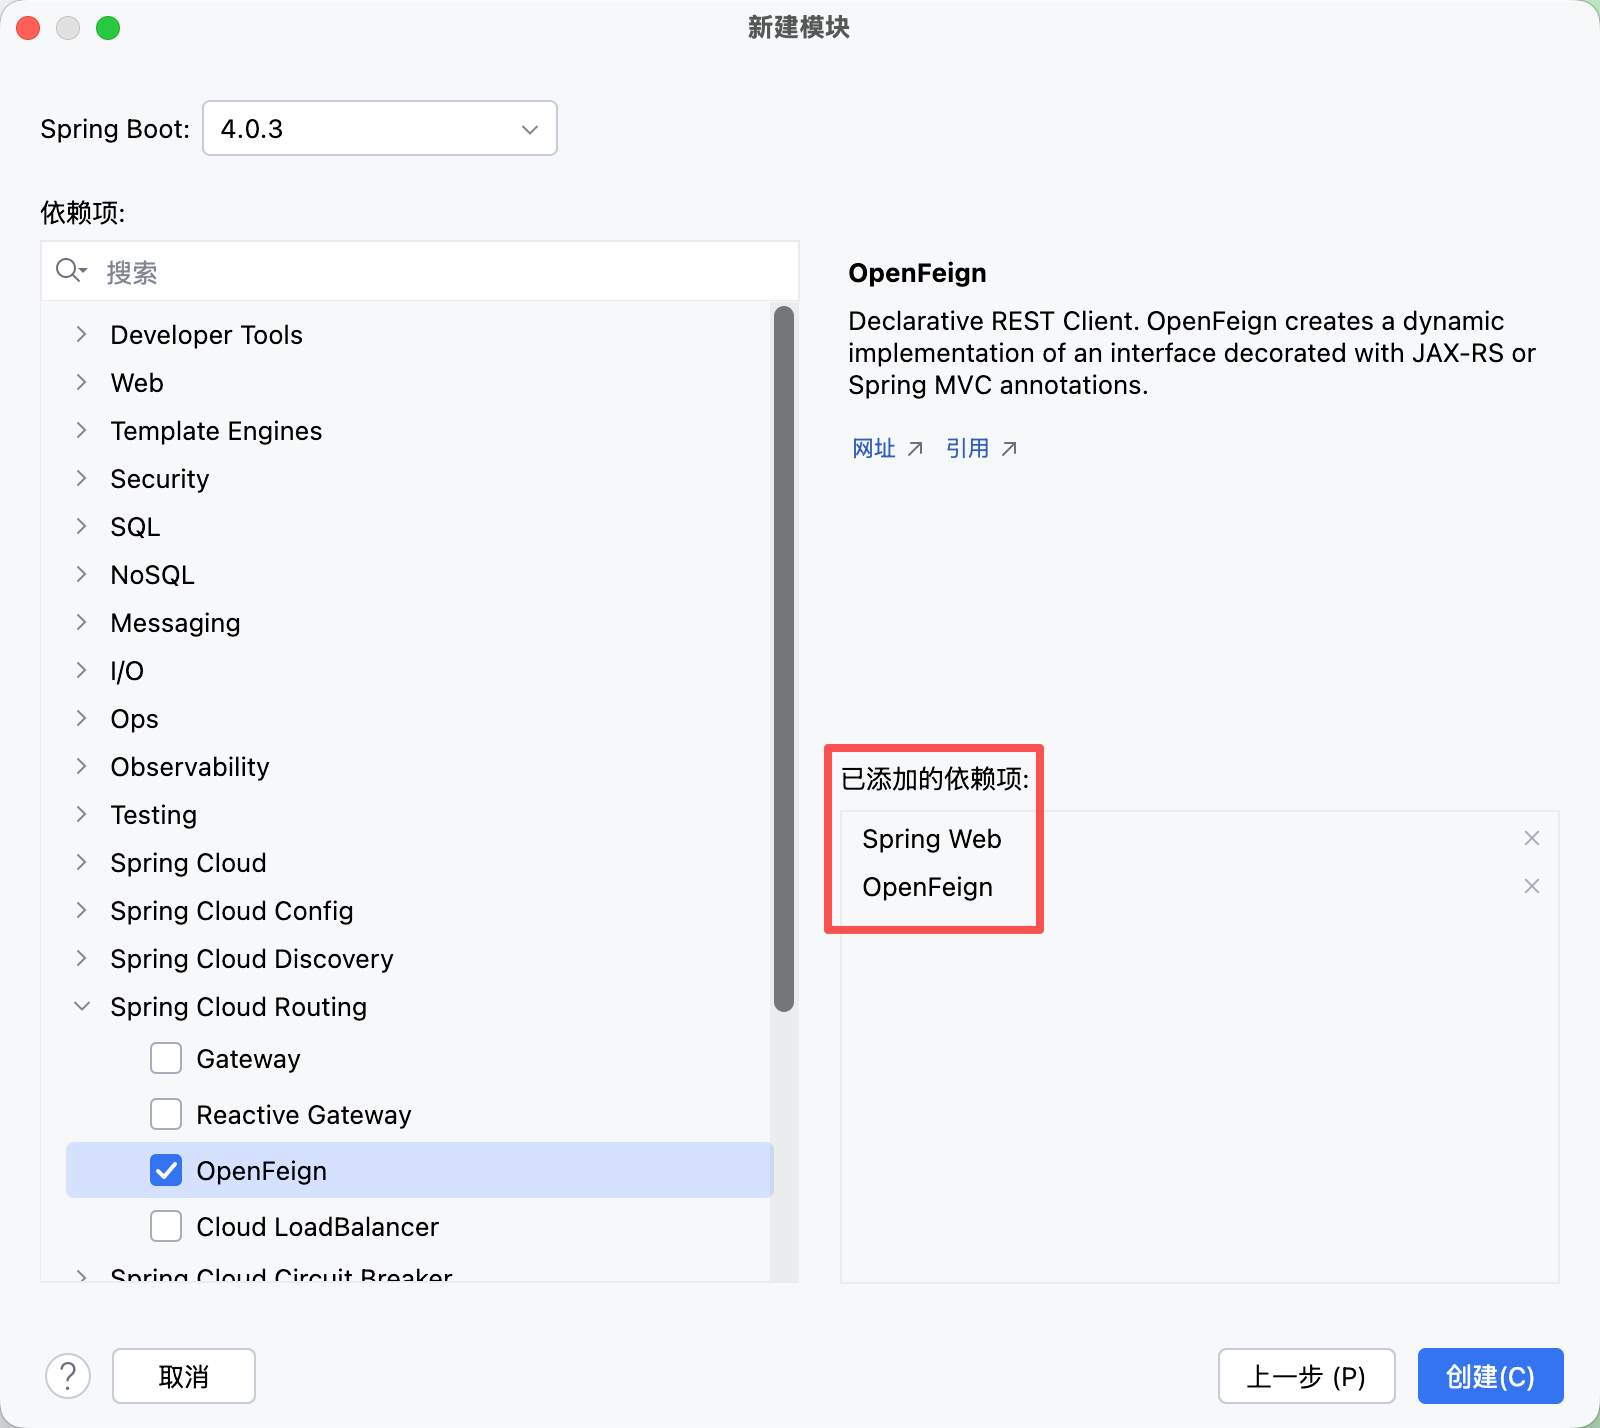This screenshot has height=1428, width=1600.
Task: Expand the Template Engines category
Action: tap(82, 430)
